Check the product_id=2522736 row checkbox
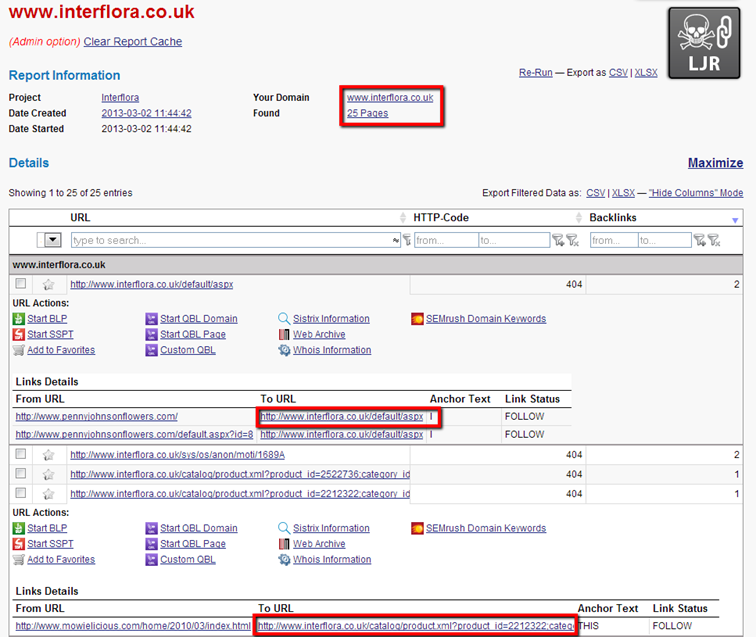 pyautogui.click(x=21, y=474)
